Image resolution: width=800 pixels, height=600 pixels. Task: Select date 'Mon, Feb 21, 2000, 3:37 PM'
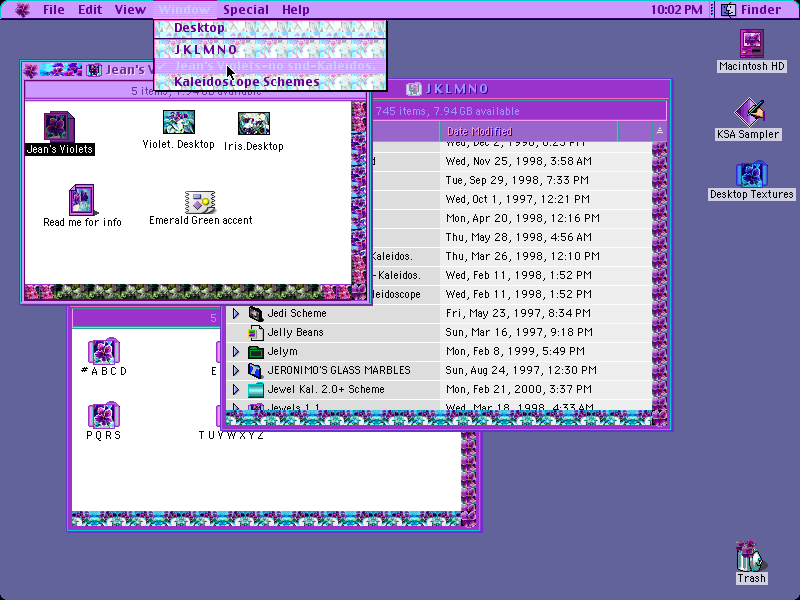coord(518,389)
